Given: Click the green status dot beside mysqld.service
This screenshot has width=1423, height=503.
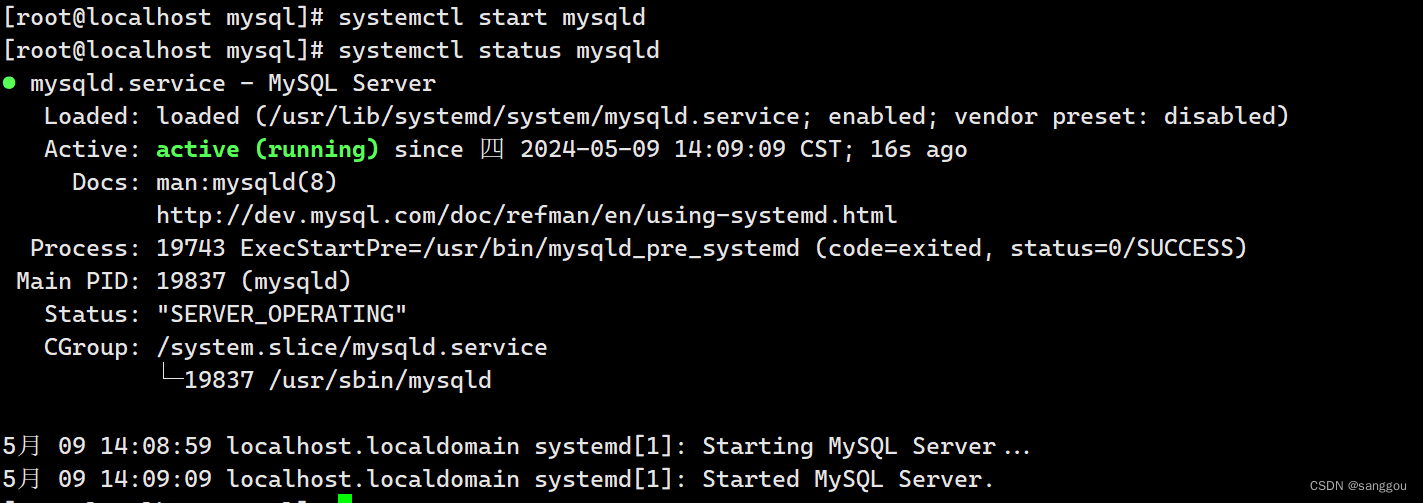Looking at the screenshot, I should point(9,83).
